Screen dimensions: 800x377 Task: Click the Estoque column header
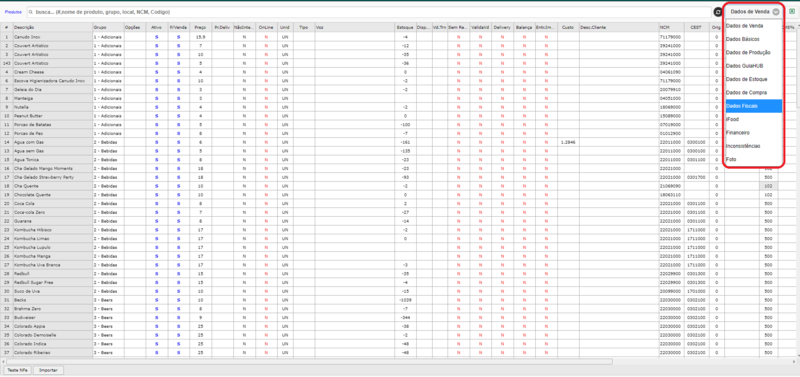pyautogui.click(x=405, y=28)
